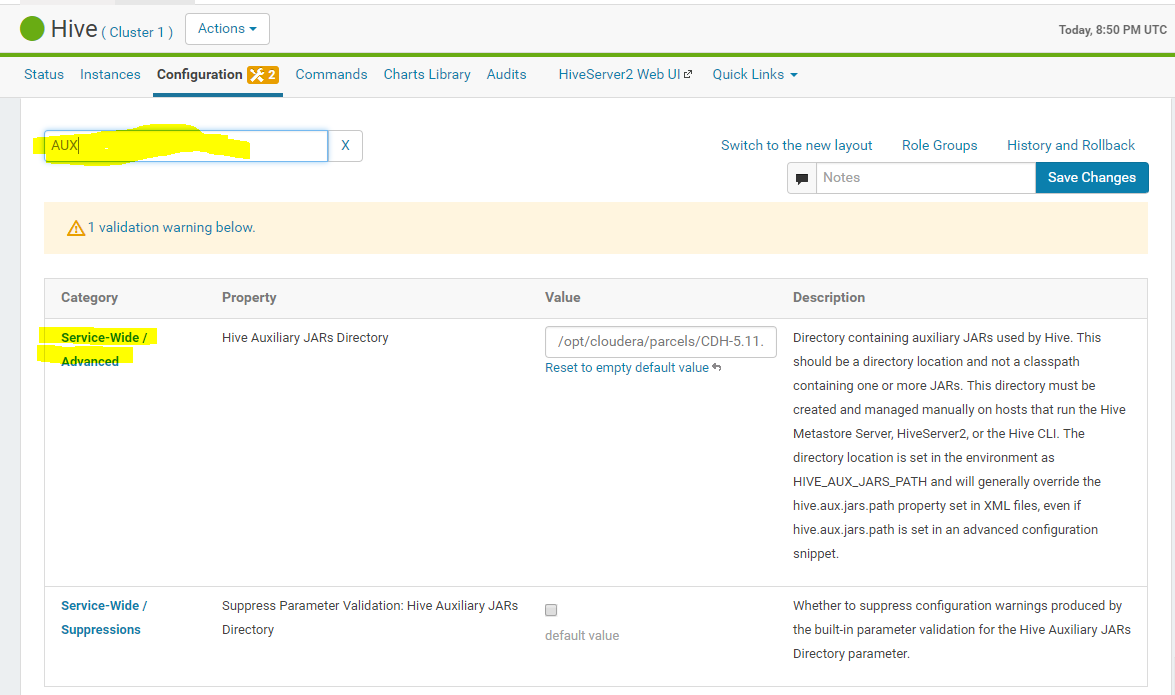Expand the Quick Links dropdown

click(755, 74)
